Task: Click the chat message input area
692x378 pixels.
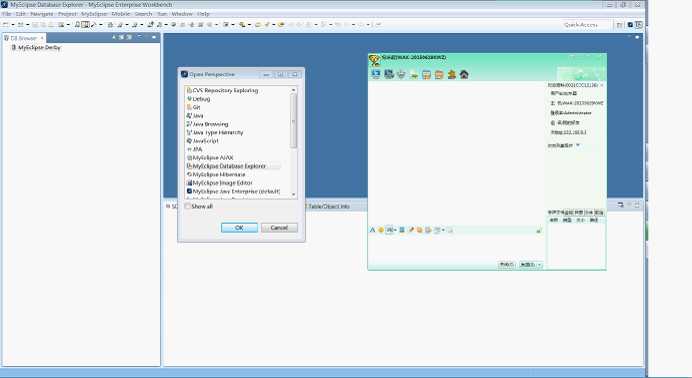Action: tap(455, 247)
